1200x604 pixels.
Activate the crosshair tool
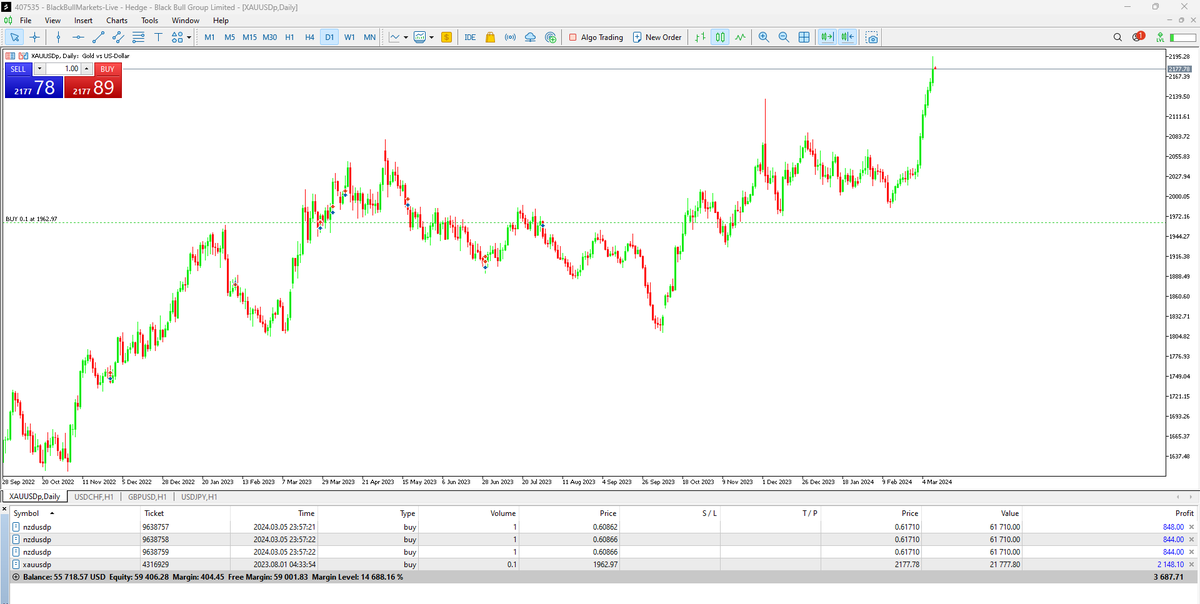(x=35, y=37)
